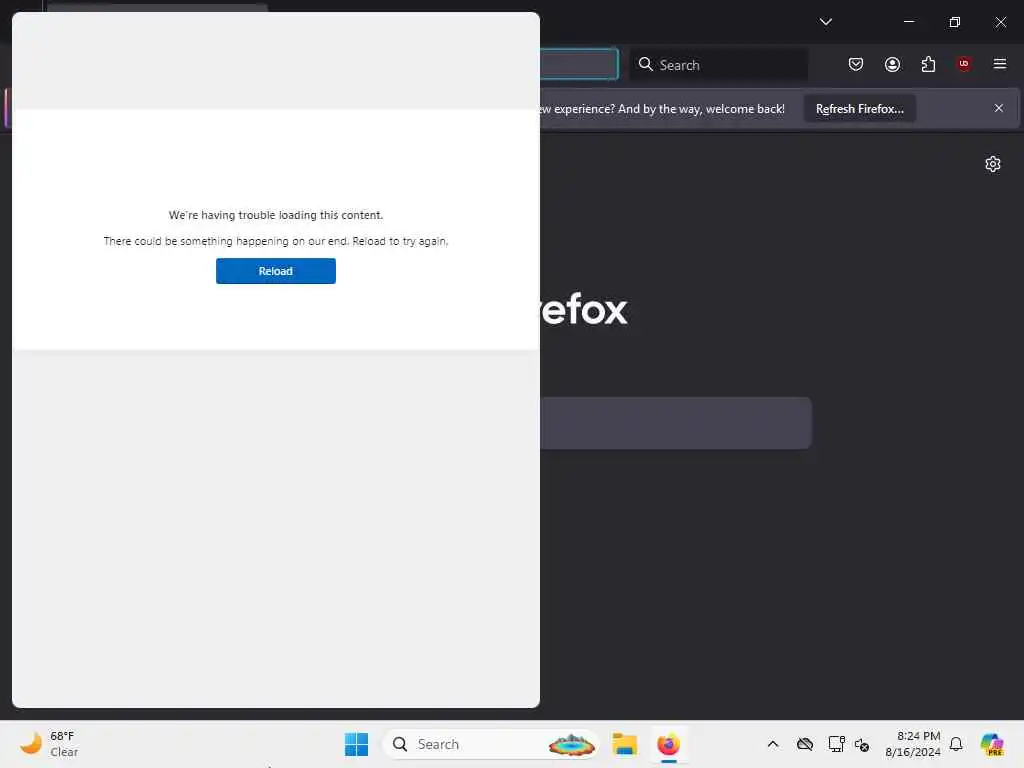The image size is (1024, 768).
Task: Open File Explorer from the taskbar
Action: click(624, 744)
